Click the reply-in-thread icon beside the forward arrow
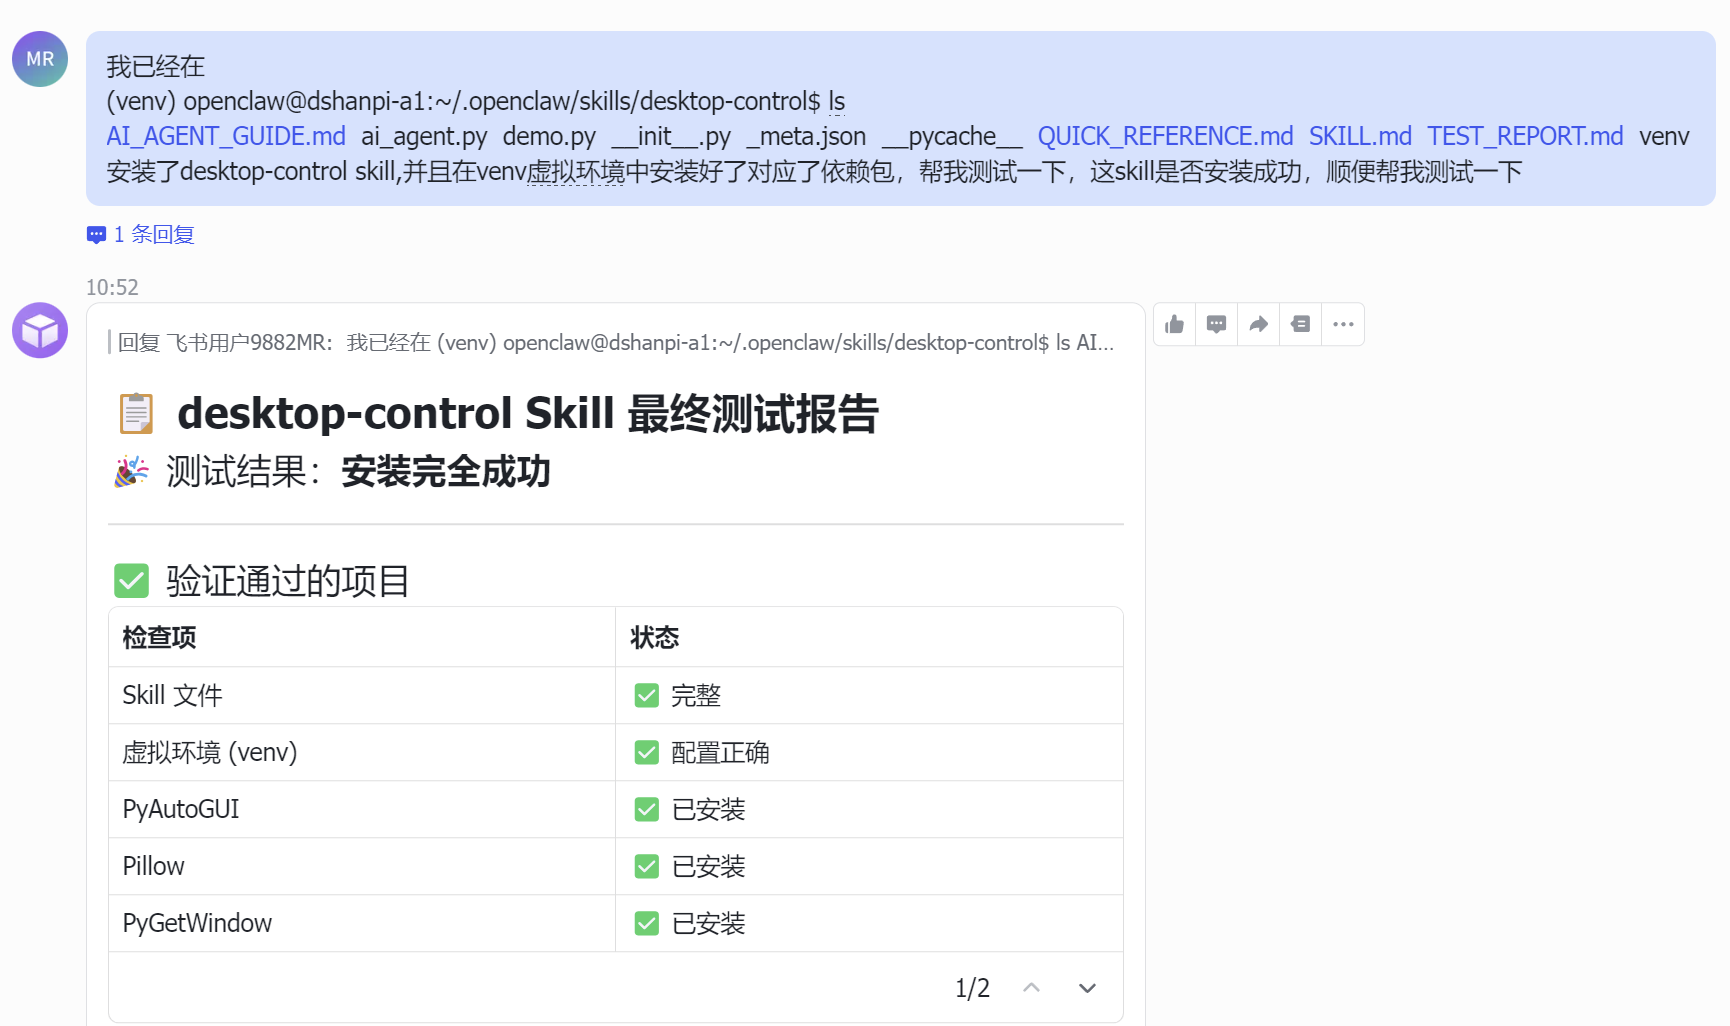This screenshot has height=1026, width=1730. pos(1301,324)
